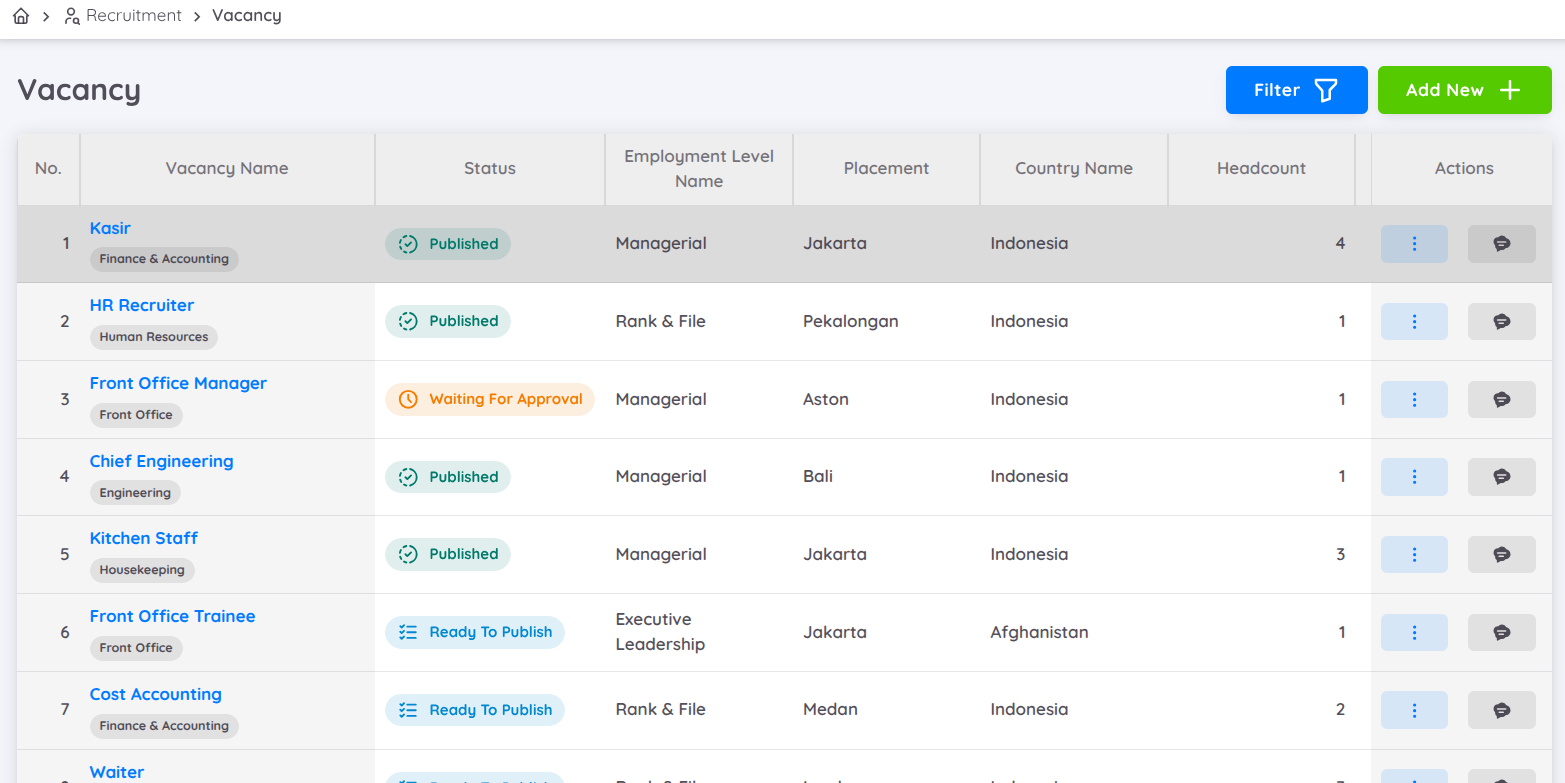Viewport: 1565px width, 783px height.
Task: Open the comment bubble icon for HR Recruiter
Action: [1501, 321]
